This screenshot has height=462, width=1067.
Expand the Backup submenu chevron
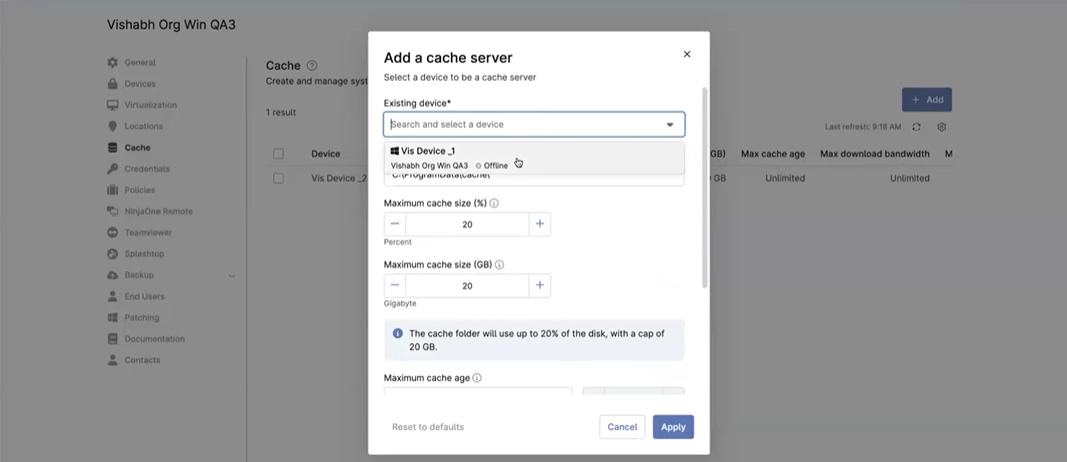(231, 276)
